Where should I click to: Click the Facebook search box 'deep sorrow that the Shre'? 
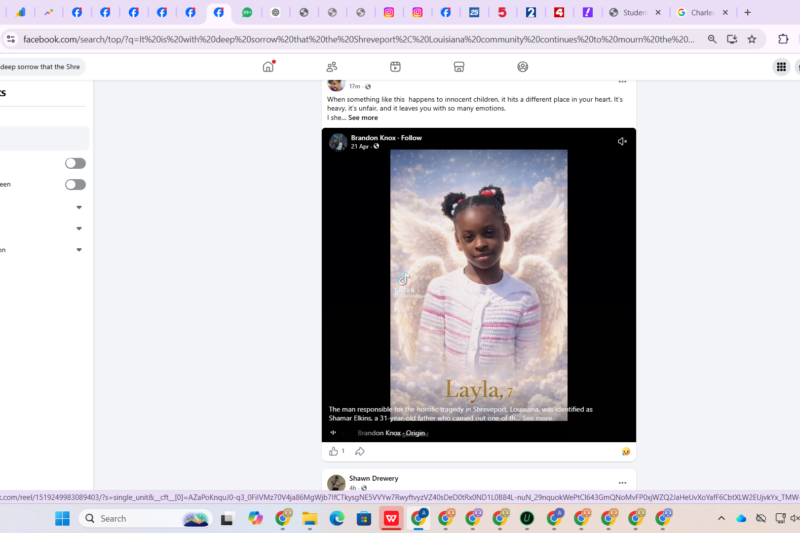41,67
